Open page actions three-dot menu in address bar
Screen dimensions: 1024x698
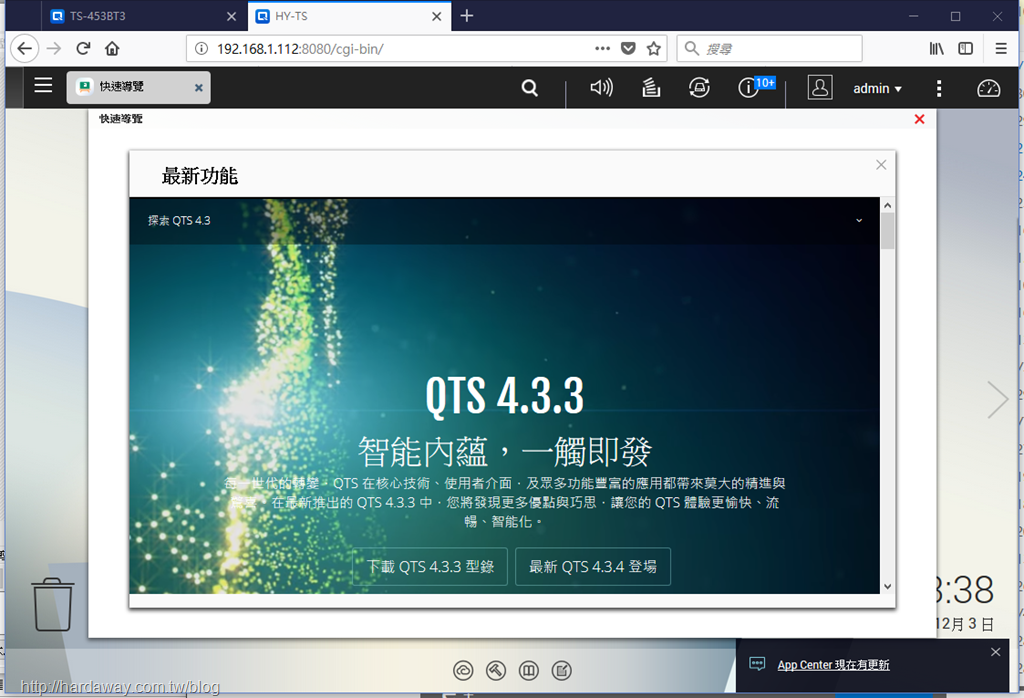tap(602, 48)
